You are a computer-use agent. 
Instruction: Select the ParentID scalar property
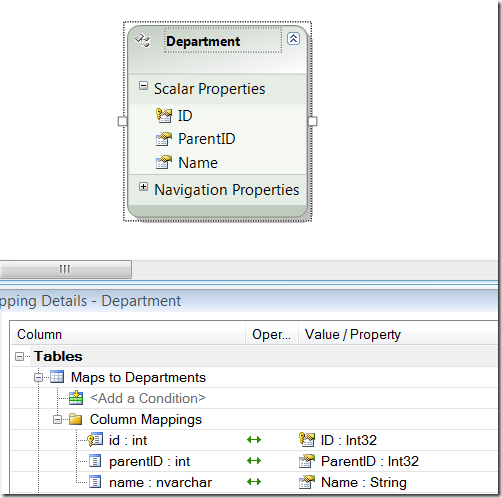tap(207, 139)
